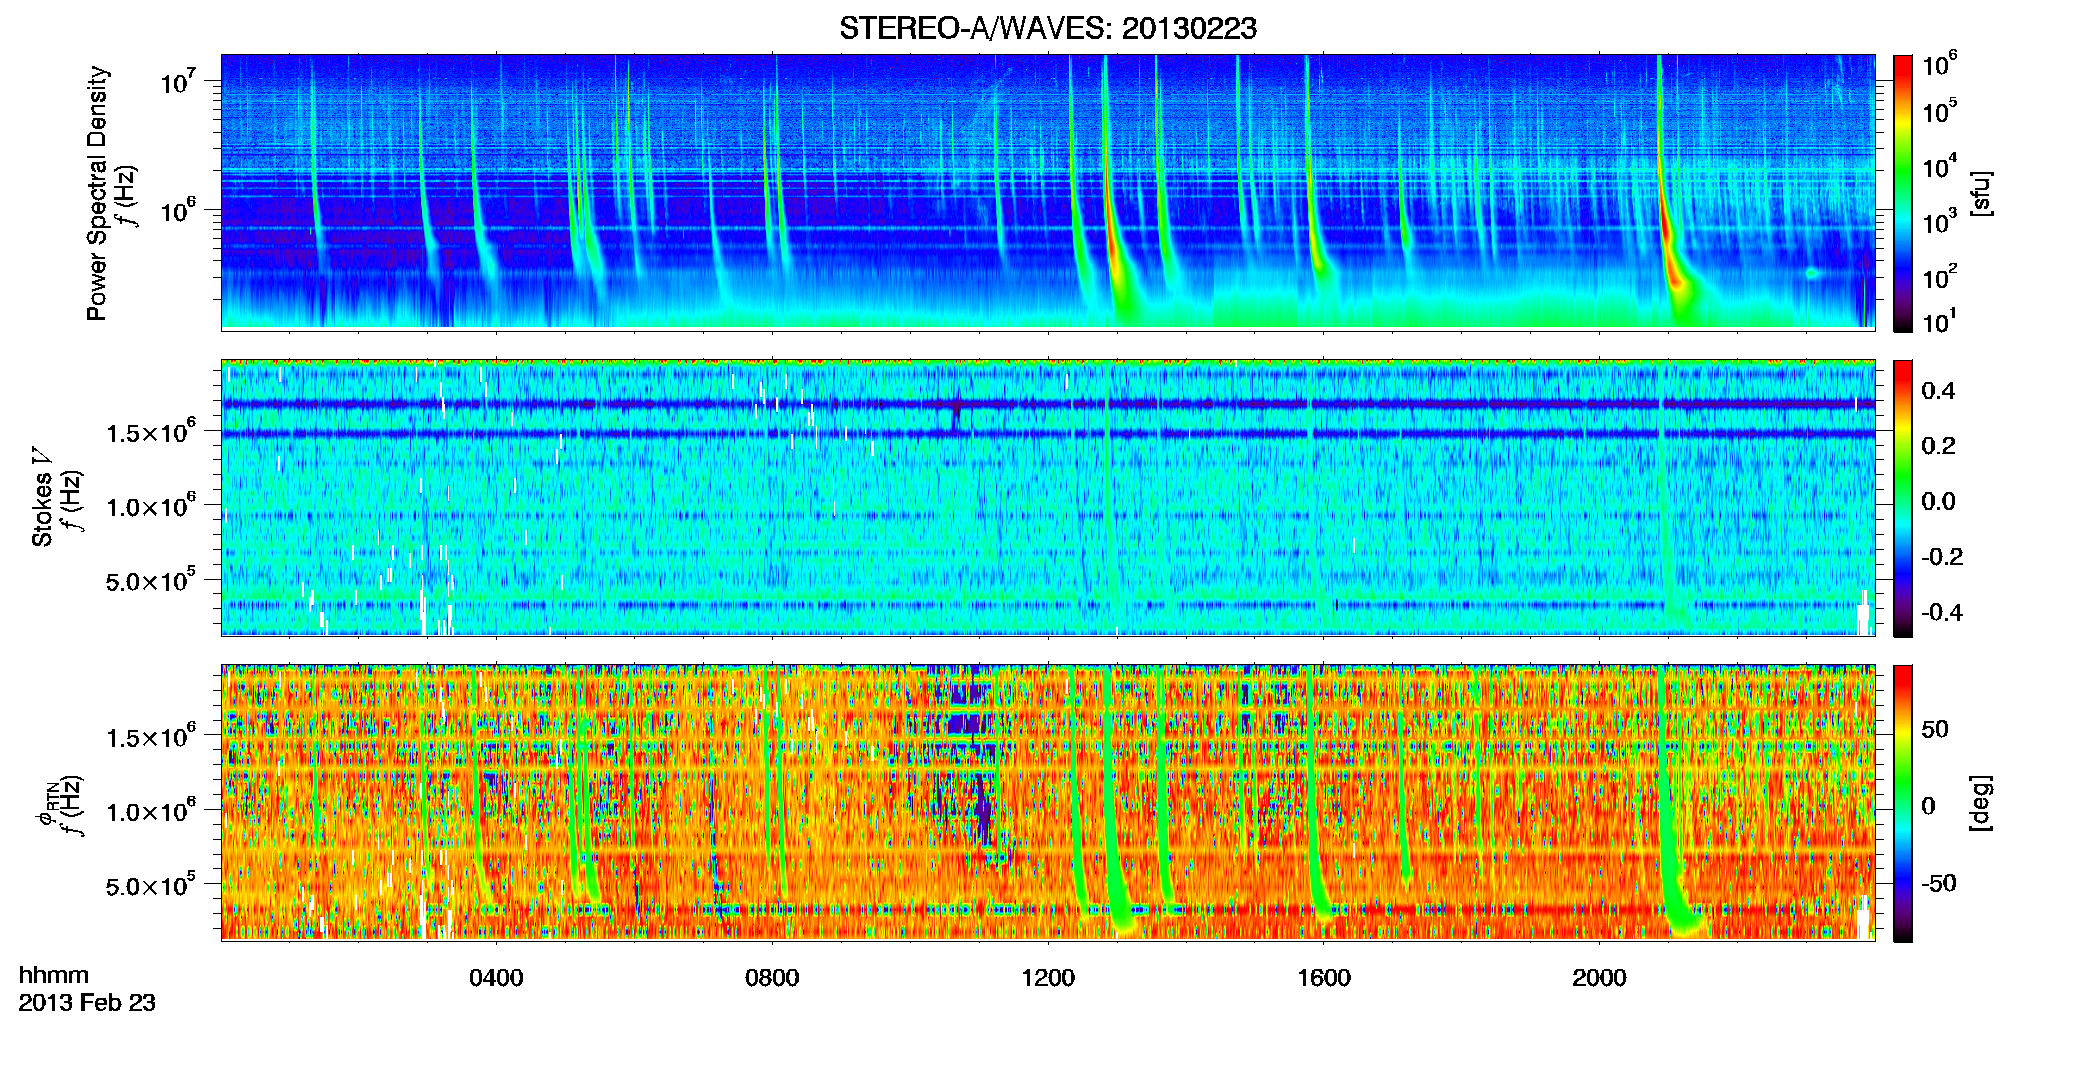Screen dimensions: 2096x1080
Task: Click the 50 value on degree colorbar
Action: (1935, 729)
